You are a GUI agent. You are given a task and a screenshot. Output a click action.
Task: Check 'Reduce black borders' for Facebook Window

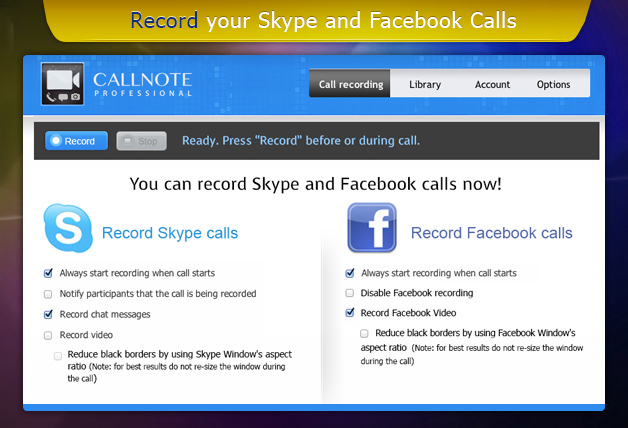pyautogui.click(x=364, y=333)
